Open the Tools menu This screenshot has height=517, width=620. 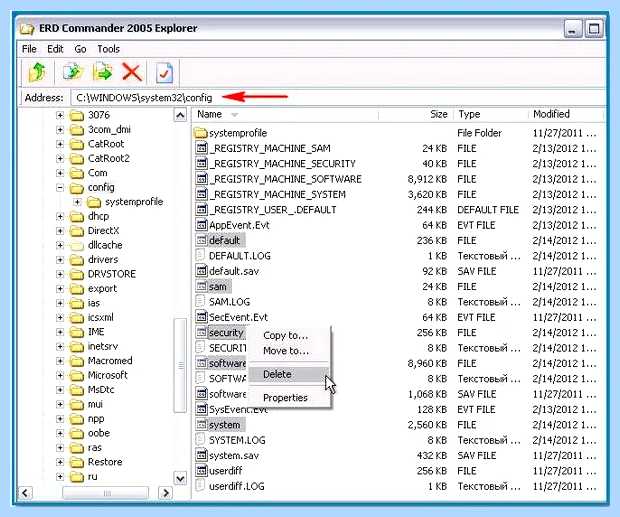[109, 49]
